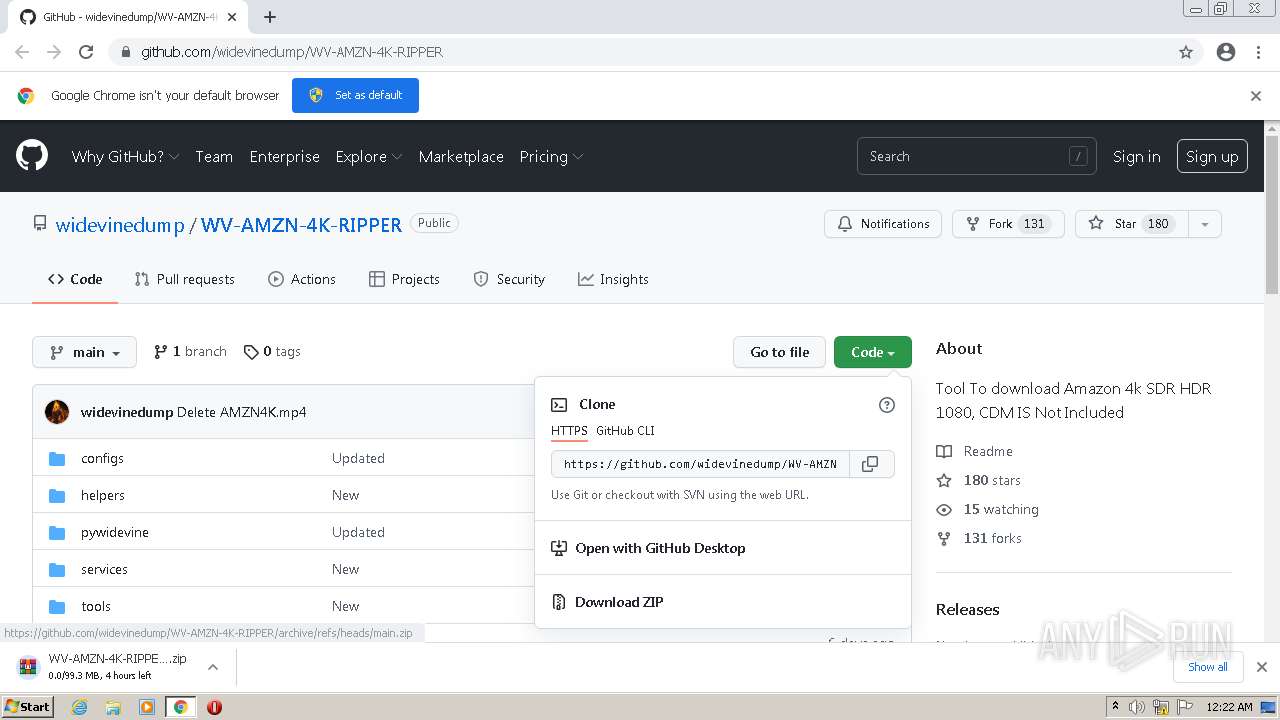
Task: Expand the Pricing menu
Action: click(x=551, y=157)
